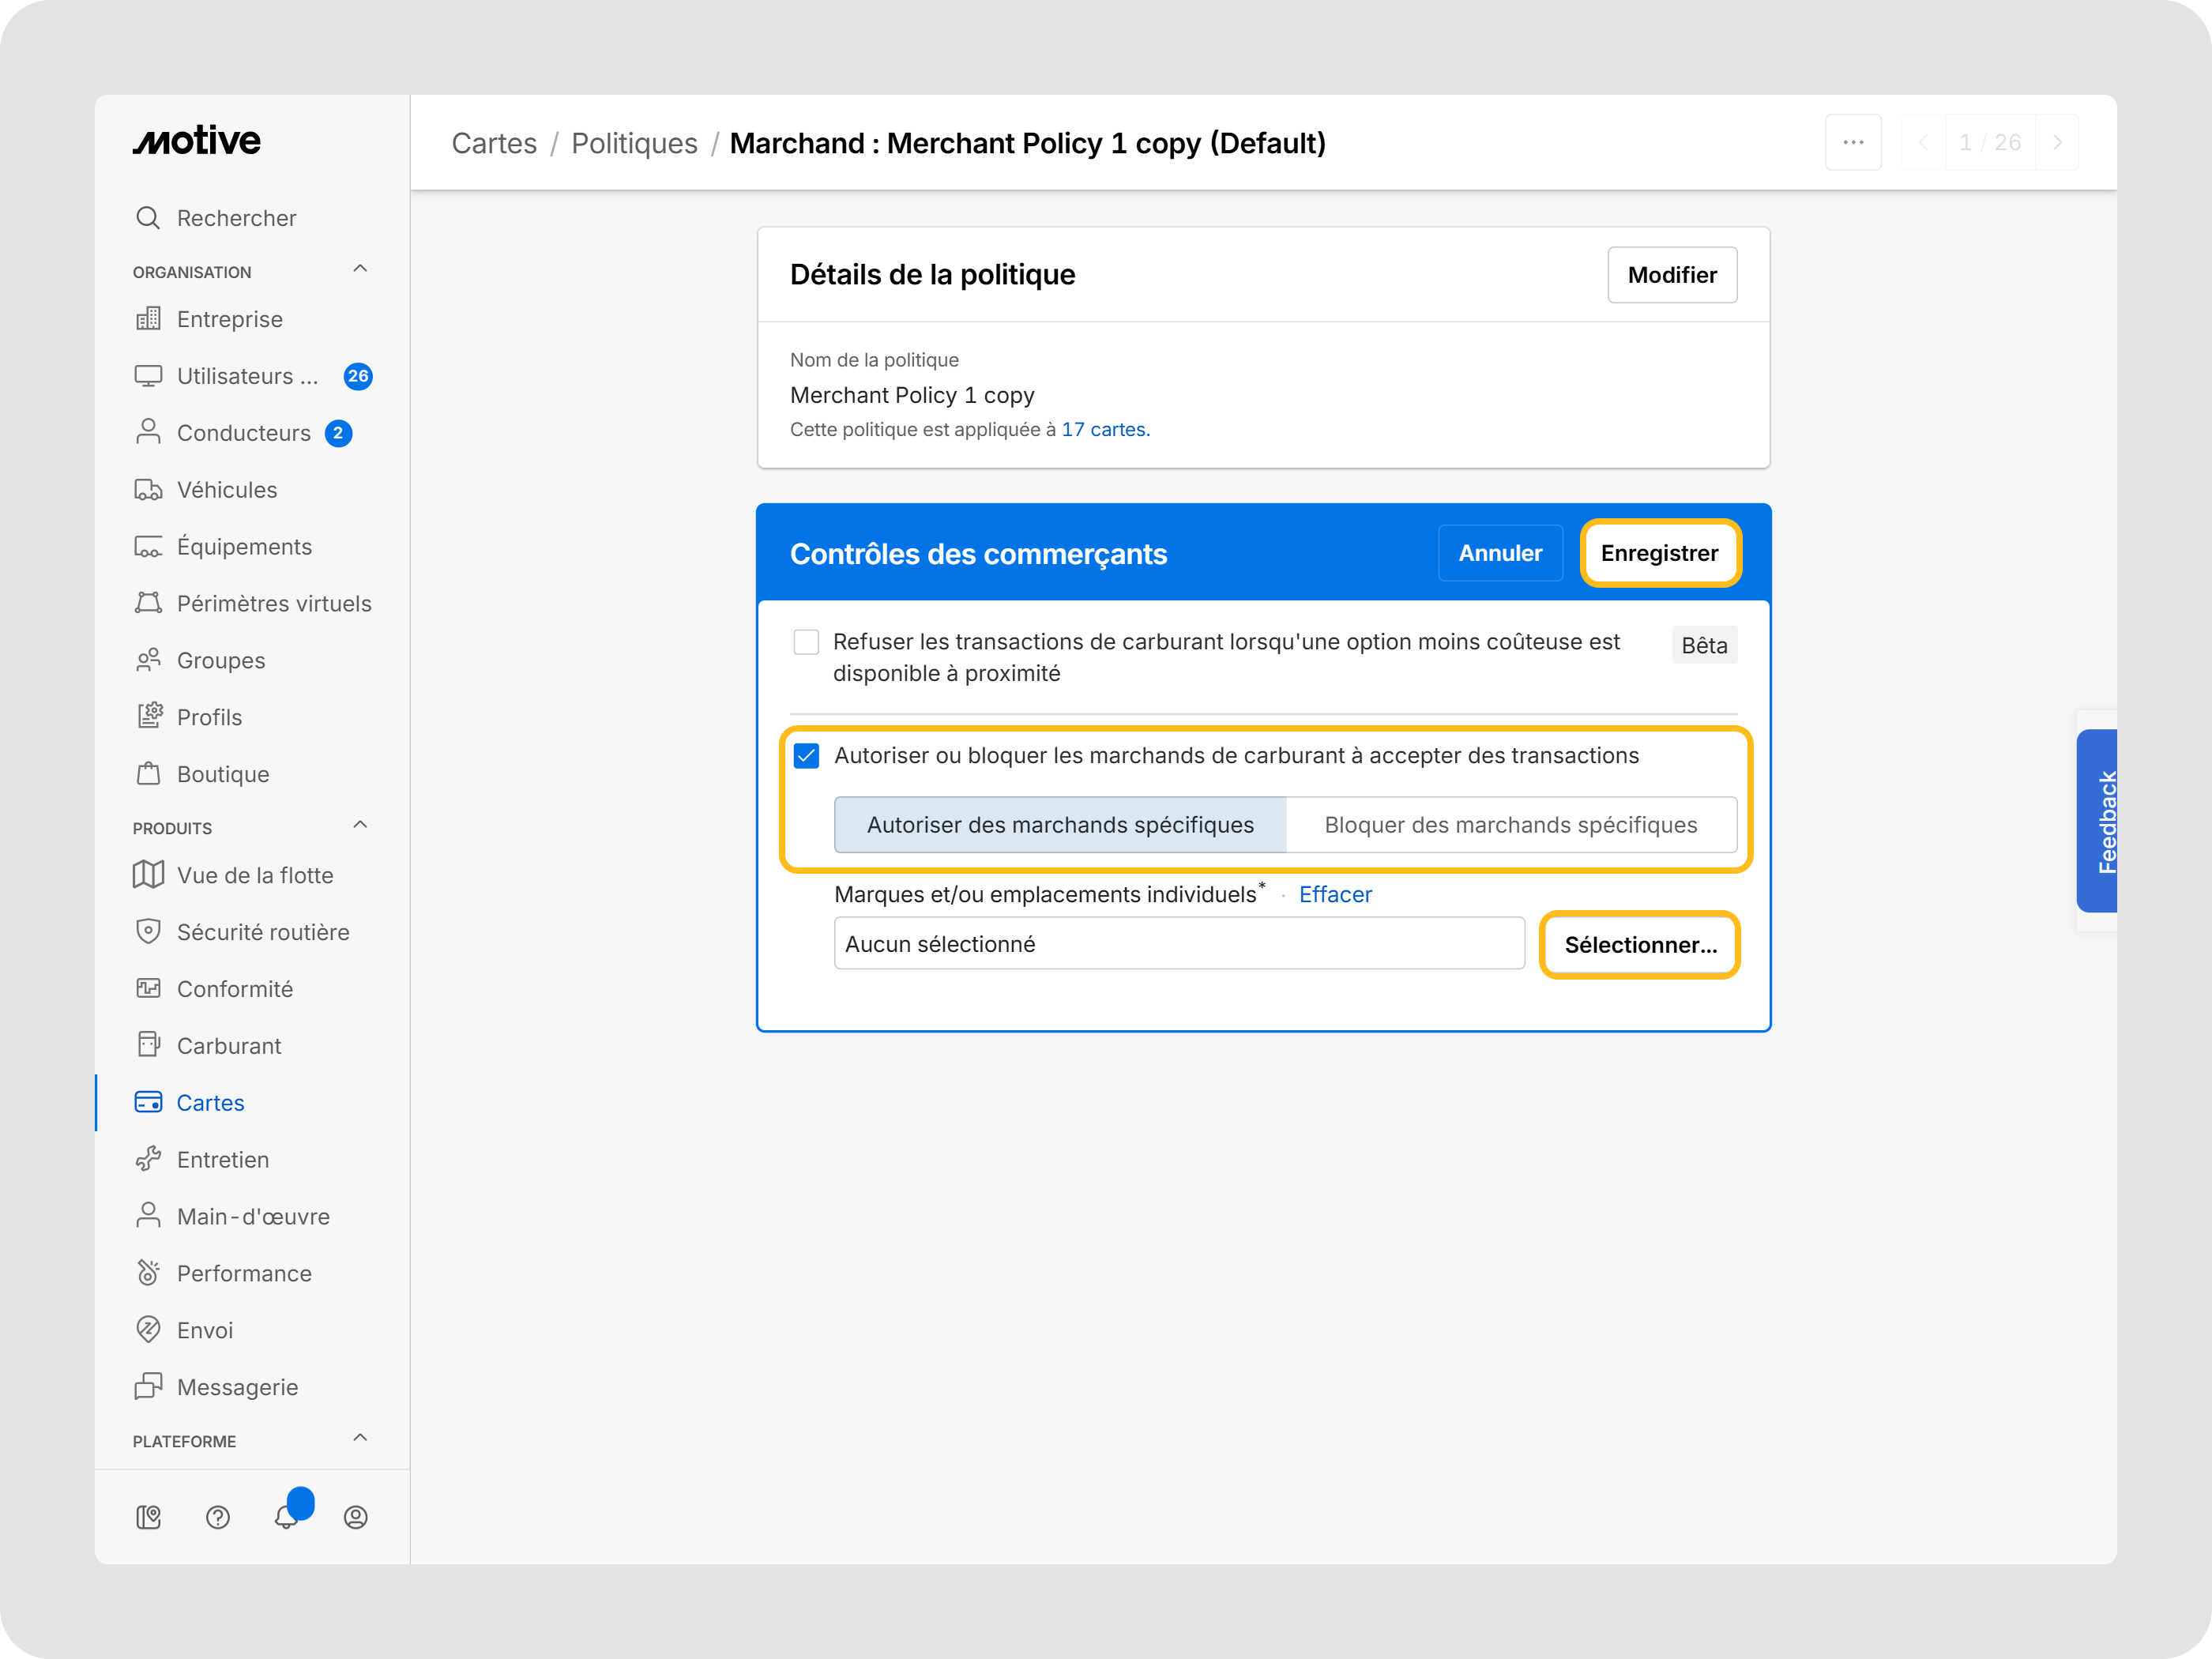Click the Boutique shopping bag icon
The height and width of the screenshot is (1659, 2212).
[148, 773]
